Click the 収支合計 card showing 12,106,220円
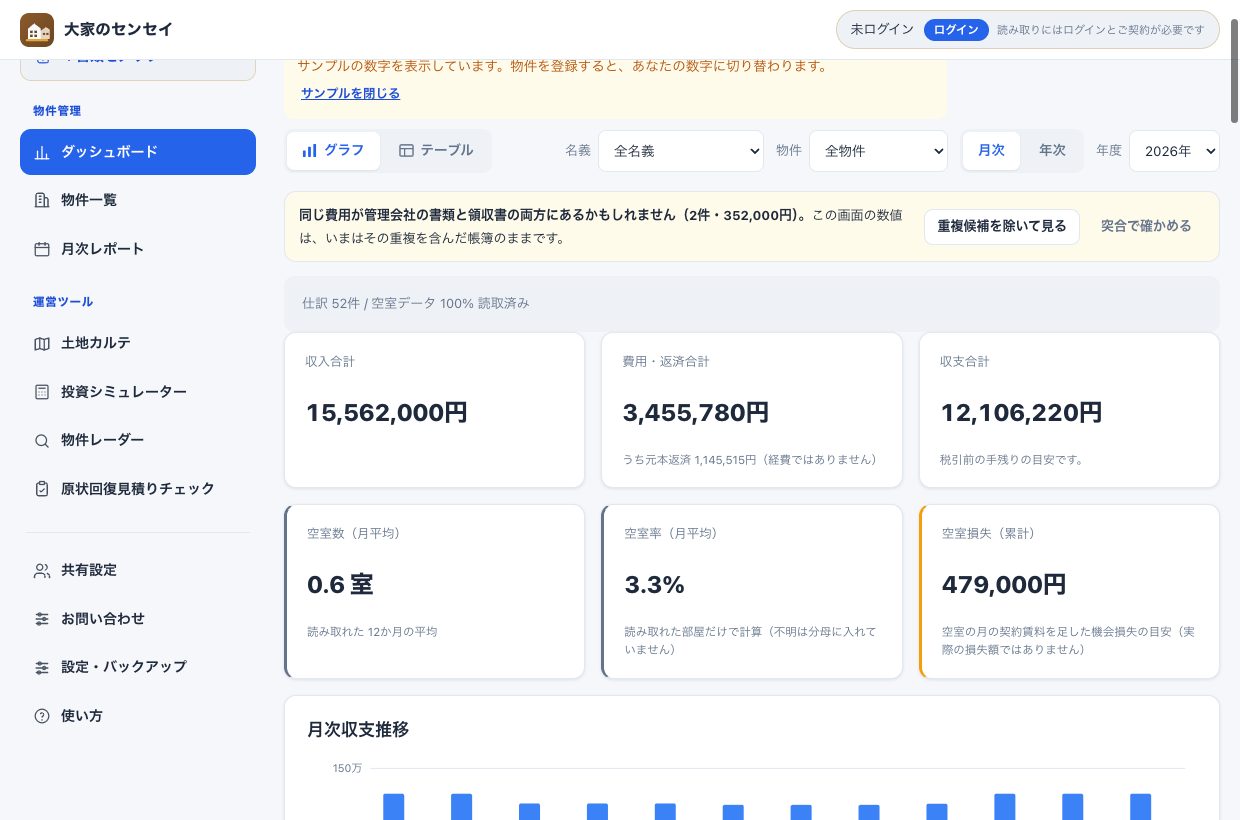The width and height of the screenshot is (1240, 820). pyautogui.click(x=1069, y=410)
